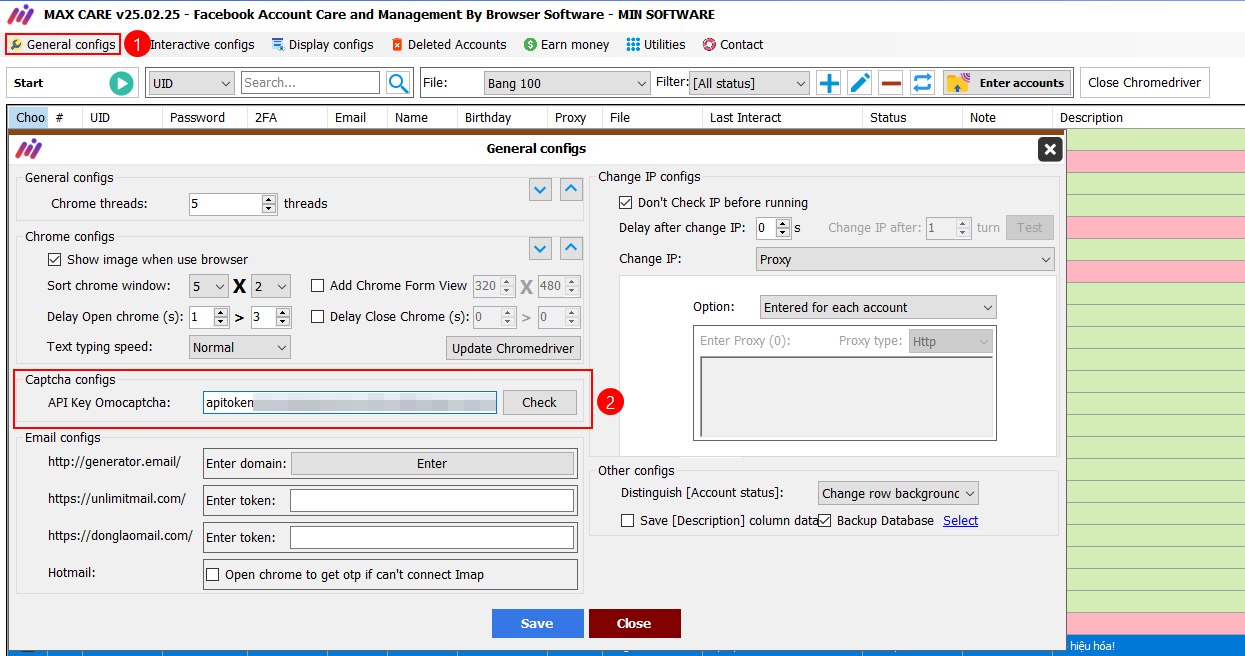
Task: Click the donglaomail.com token input field
Action: tap(432, 537)
